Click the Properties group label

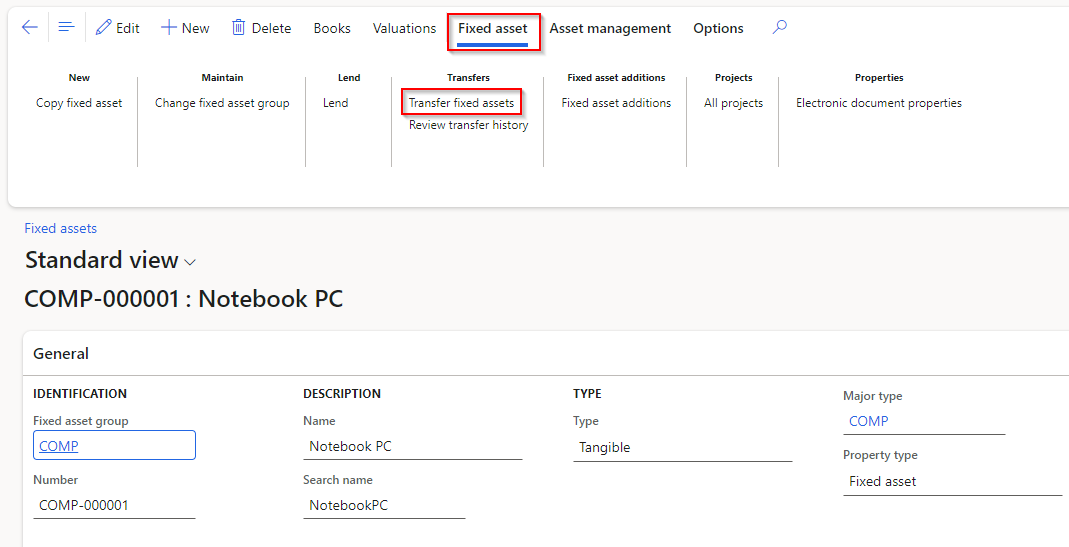tap(879, 78)
